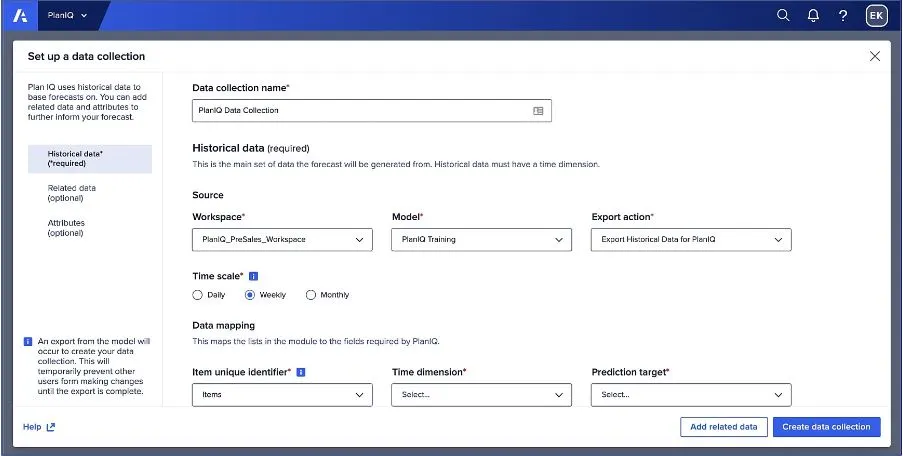This screenshot has width=903, height=456.
Task: Click the icon inside the name field
Action: pyautogui.click(x=538, y=111)
